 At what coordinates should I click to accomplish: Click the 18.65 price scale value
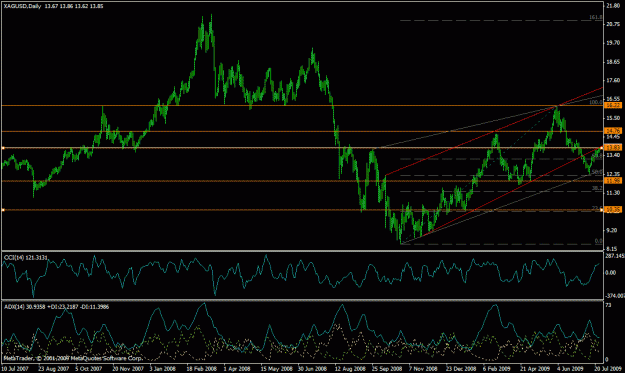click(x=613, y=62)
